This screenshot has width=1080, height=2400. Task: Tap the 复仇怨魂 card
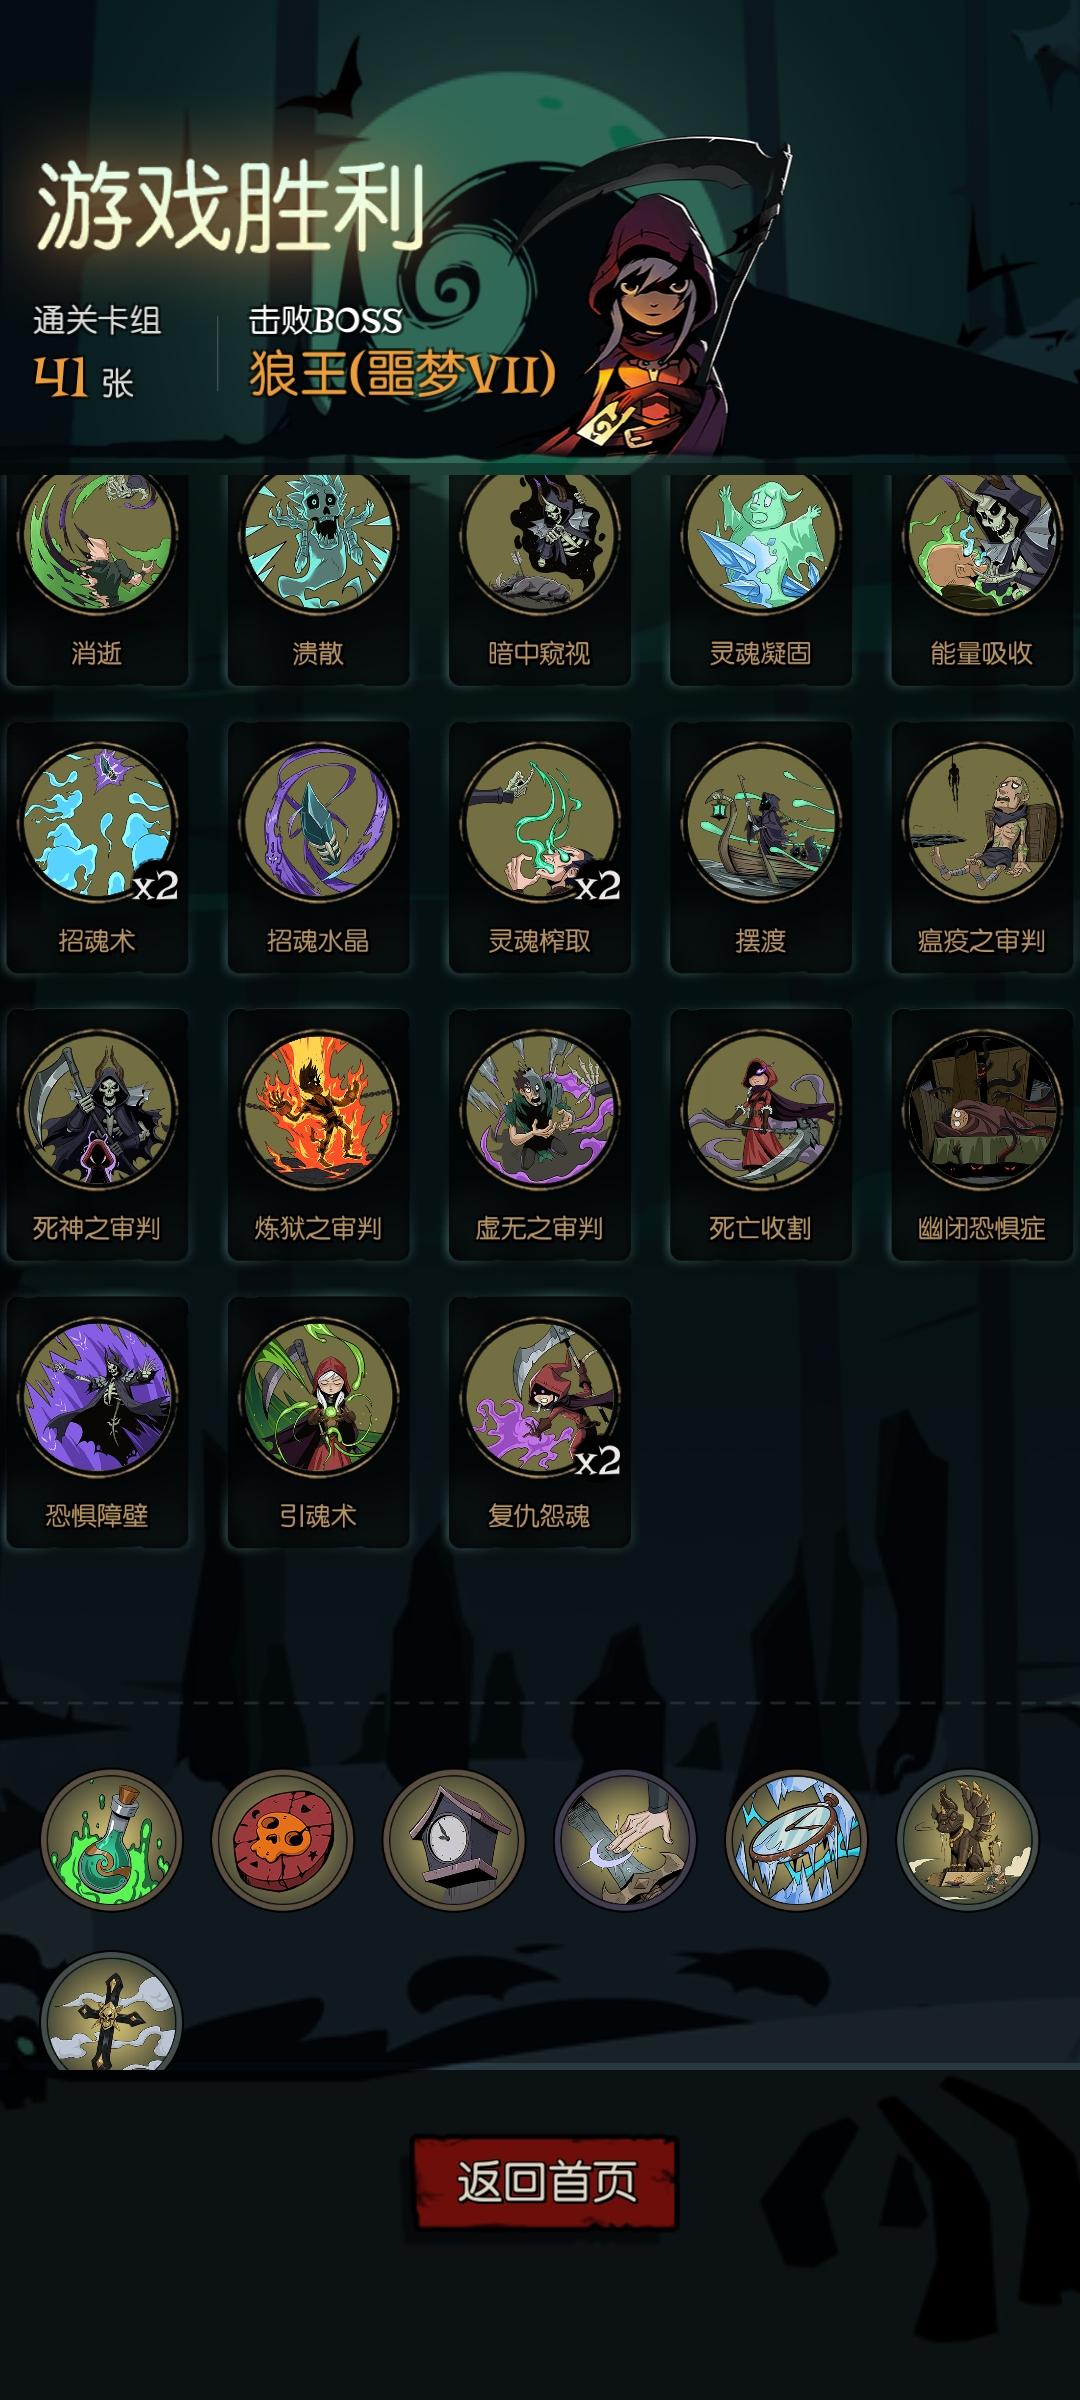pyautogui.click(x=539, y=1422)
